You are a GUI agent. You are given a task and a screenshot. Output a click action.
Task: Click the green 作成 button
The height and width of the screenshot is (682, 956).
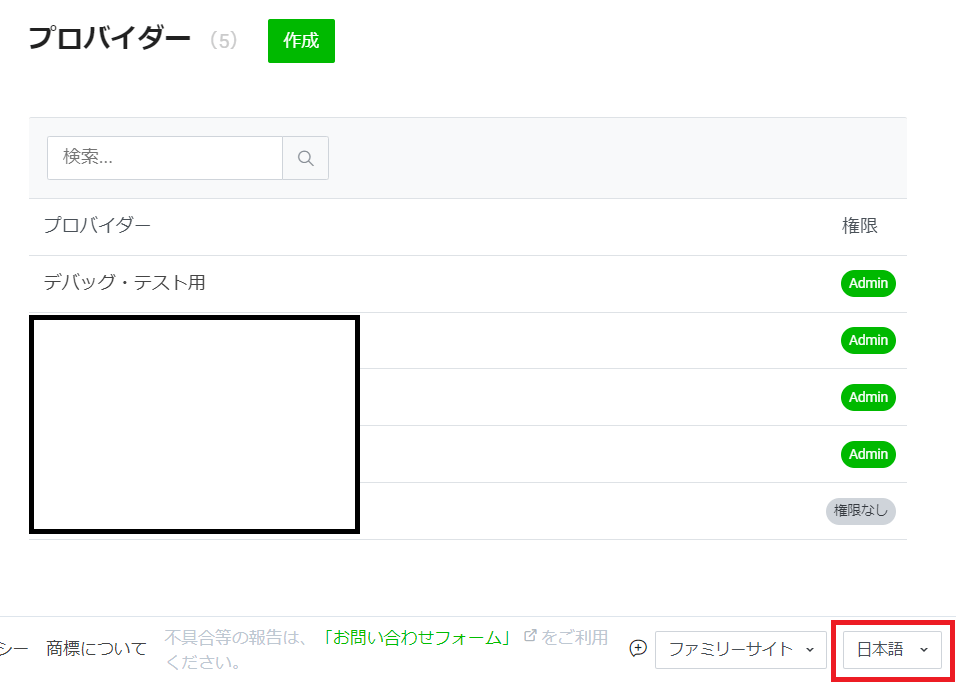(301, 41)
